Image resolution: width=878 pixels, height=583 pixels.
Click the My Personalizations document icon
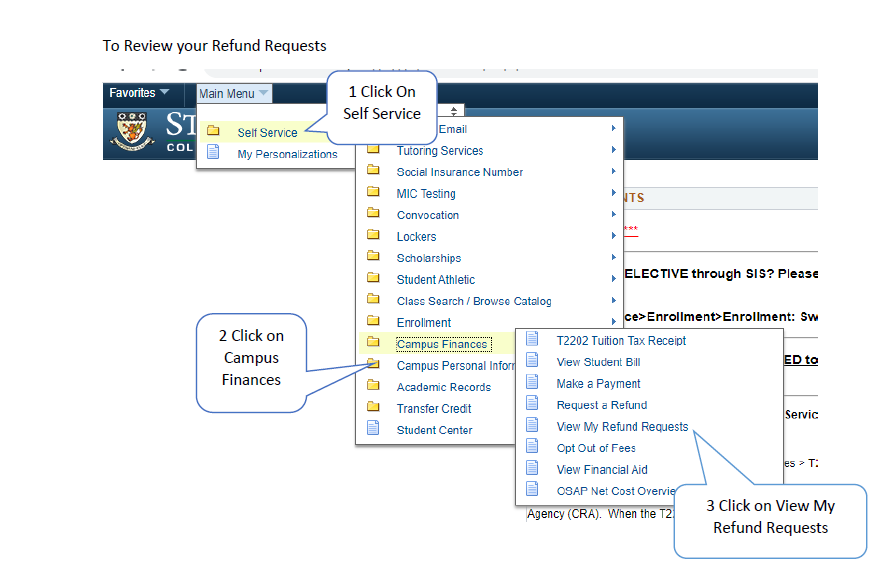213,152
